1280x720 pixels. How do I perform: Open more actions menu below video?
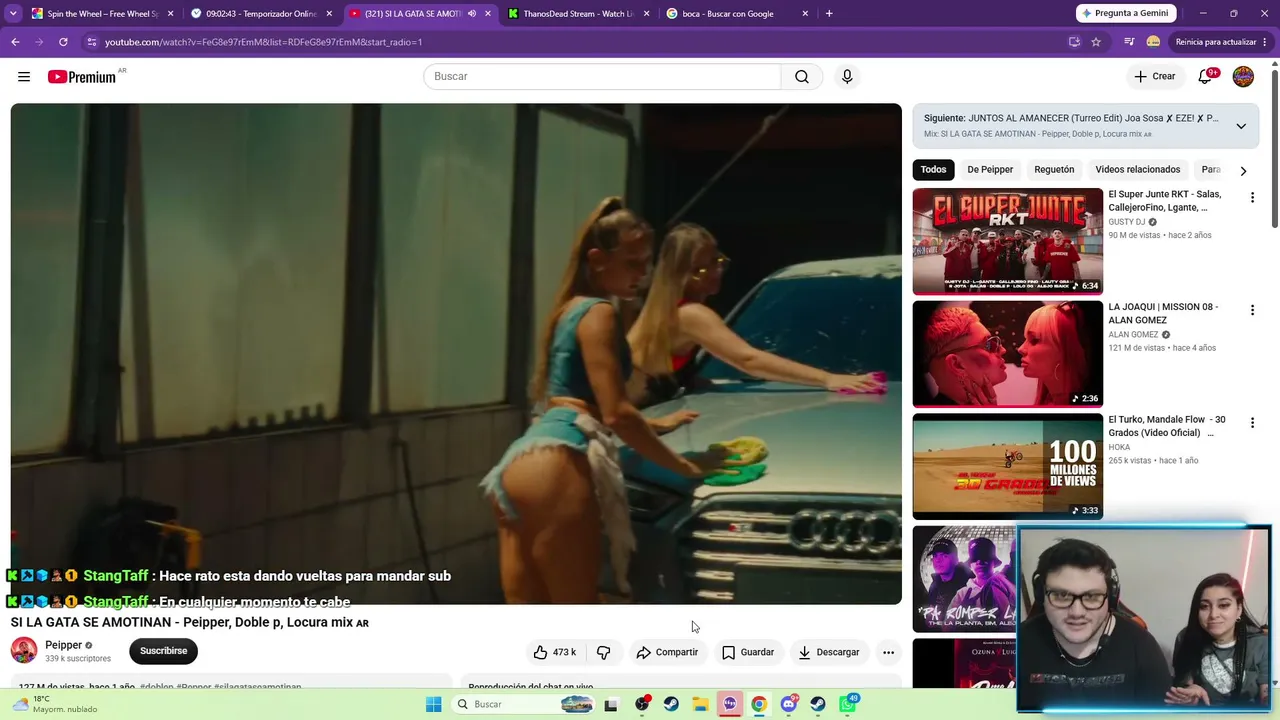[x=888, y=652]
